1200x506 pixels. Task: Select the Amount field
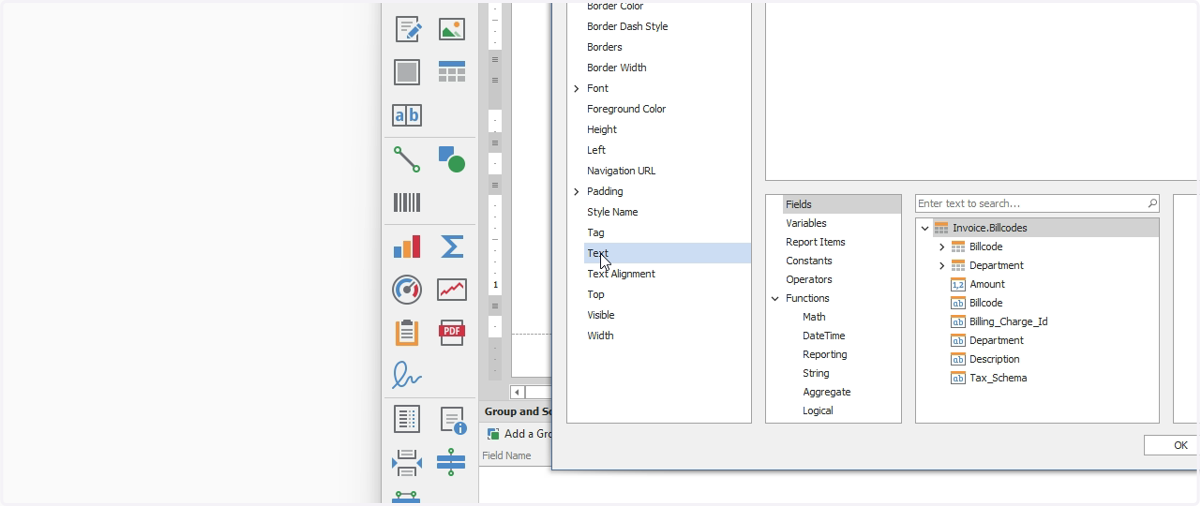pos(987,285)
